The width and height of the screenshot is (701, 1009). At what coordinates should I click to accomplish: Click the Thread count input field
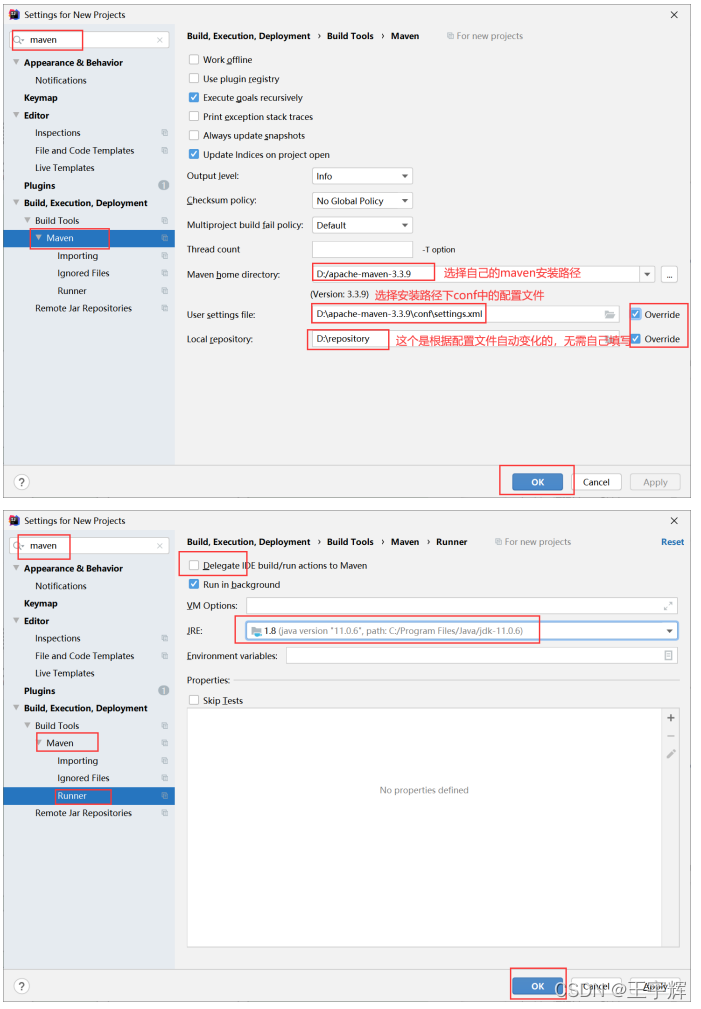(x=362, y=249)
